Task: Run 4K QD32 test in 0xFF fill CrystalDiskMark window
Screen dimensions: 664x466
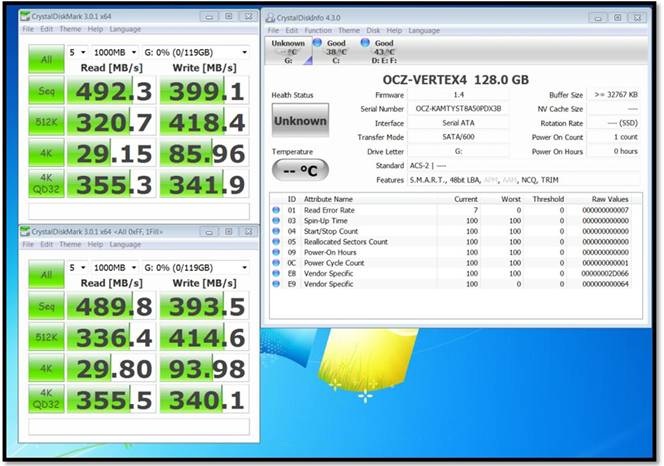Action: tap(46, 399)
